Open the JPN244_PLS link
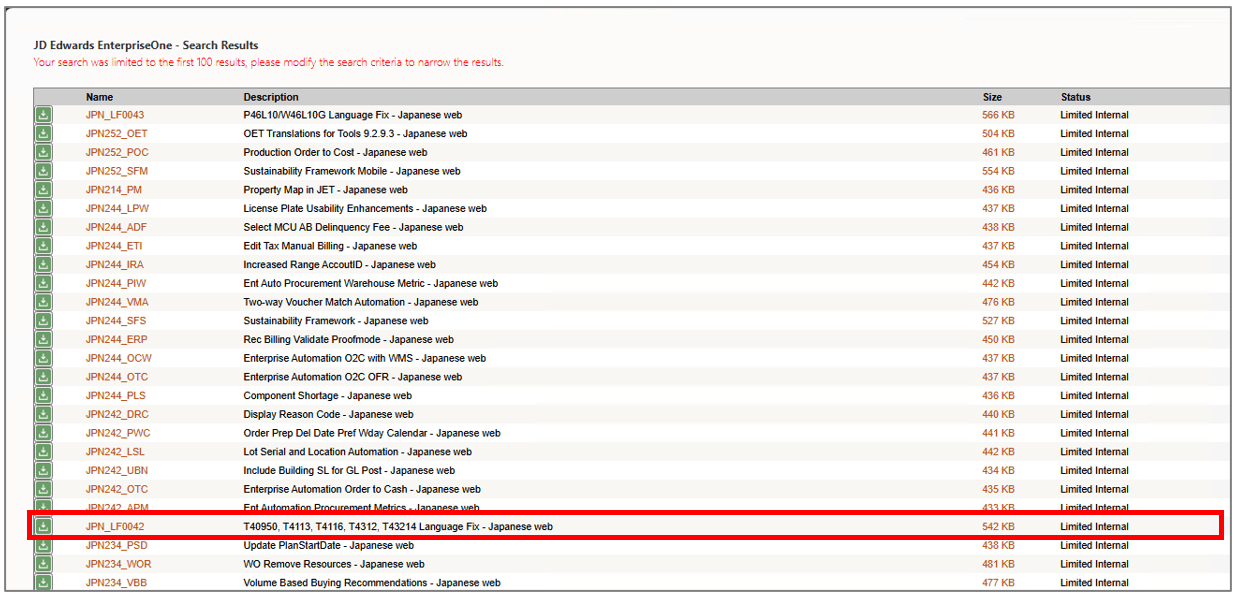This screenshot has width=1234, height=594. (x=117, y=396)
